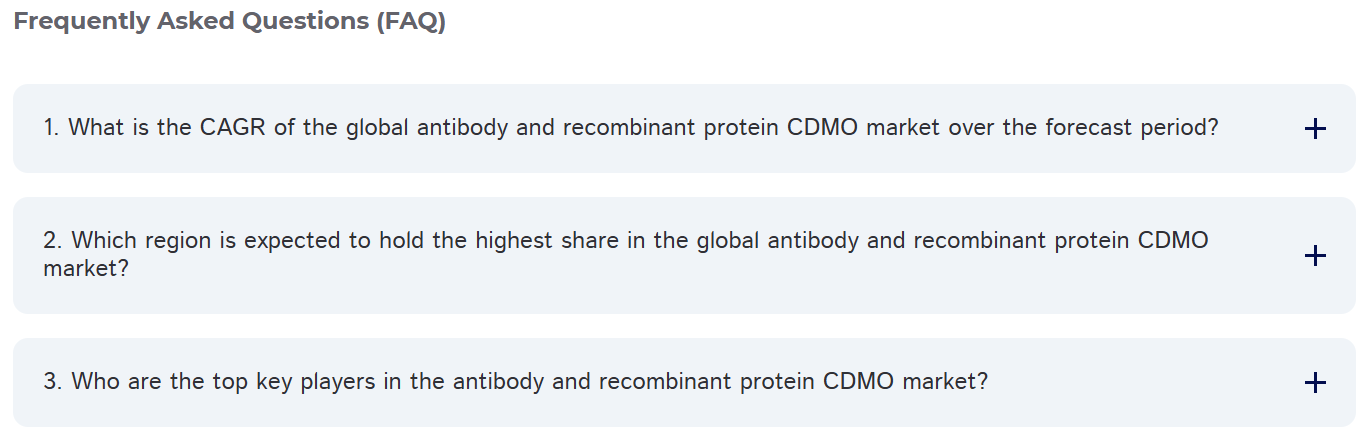This screenshot has height=442, width=1371.
Task: Click 'forecast period?' in the first question
Action: pyautogui.click(x=1131, y=128)
